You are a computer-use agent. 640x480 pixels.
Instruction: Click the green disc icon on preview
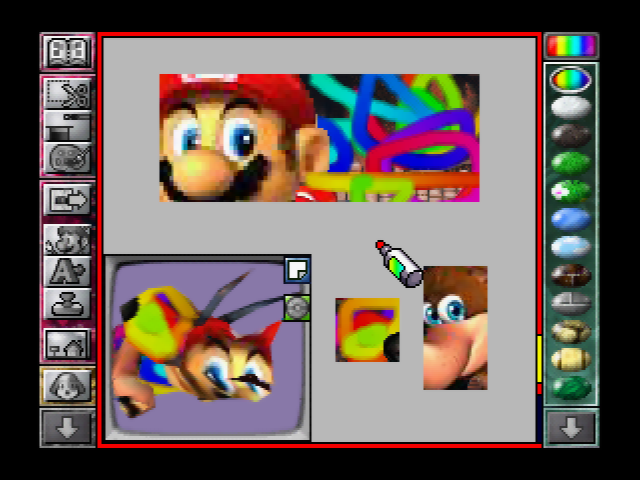pos(296,308)
